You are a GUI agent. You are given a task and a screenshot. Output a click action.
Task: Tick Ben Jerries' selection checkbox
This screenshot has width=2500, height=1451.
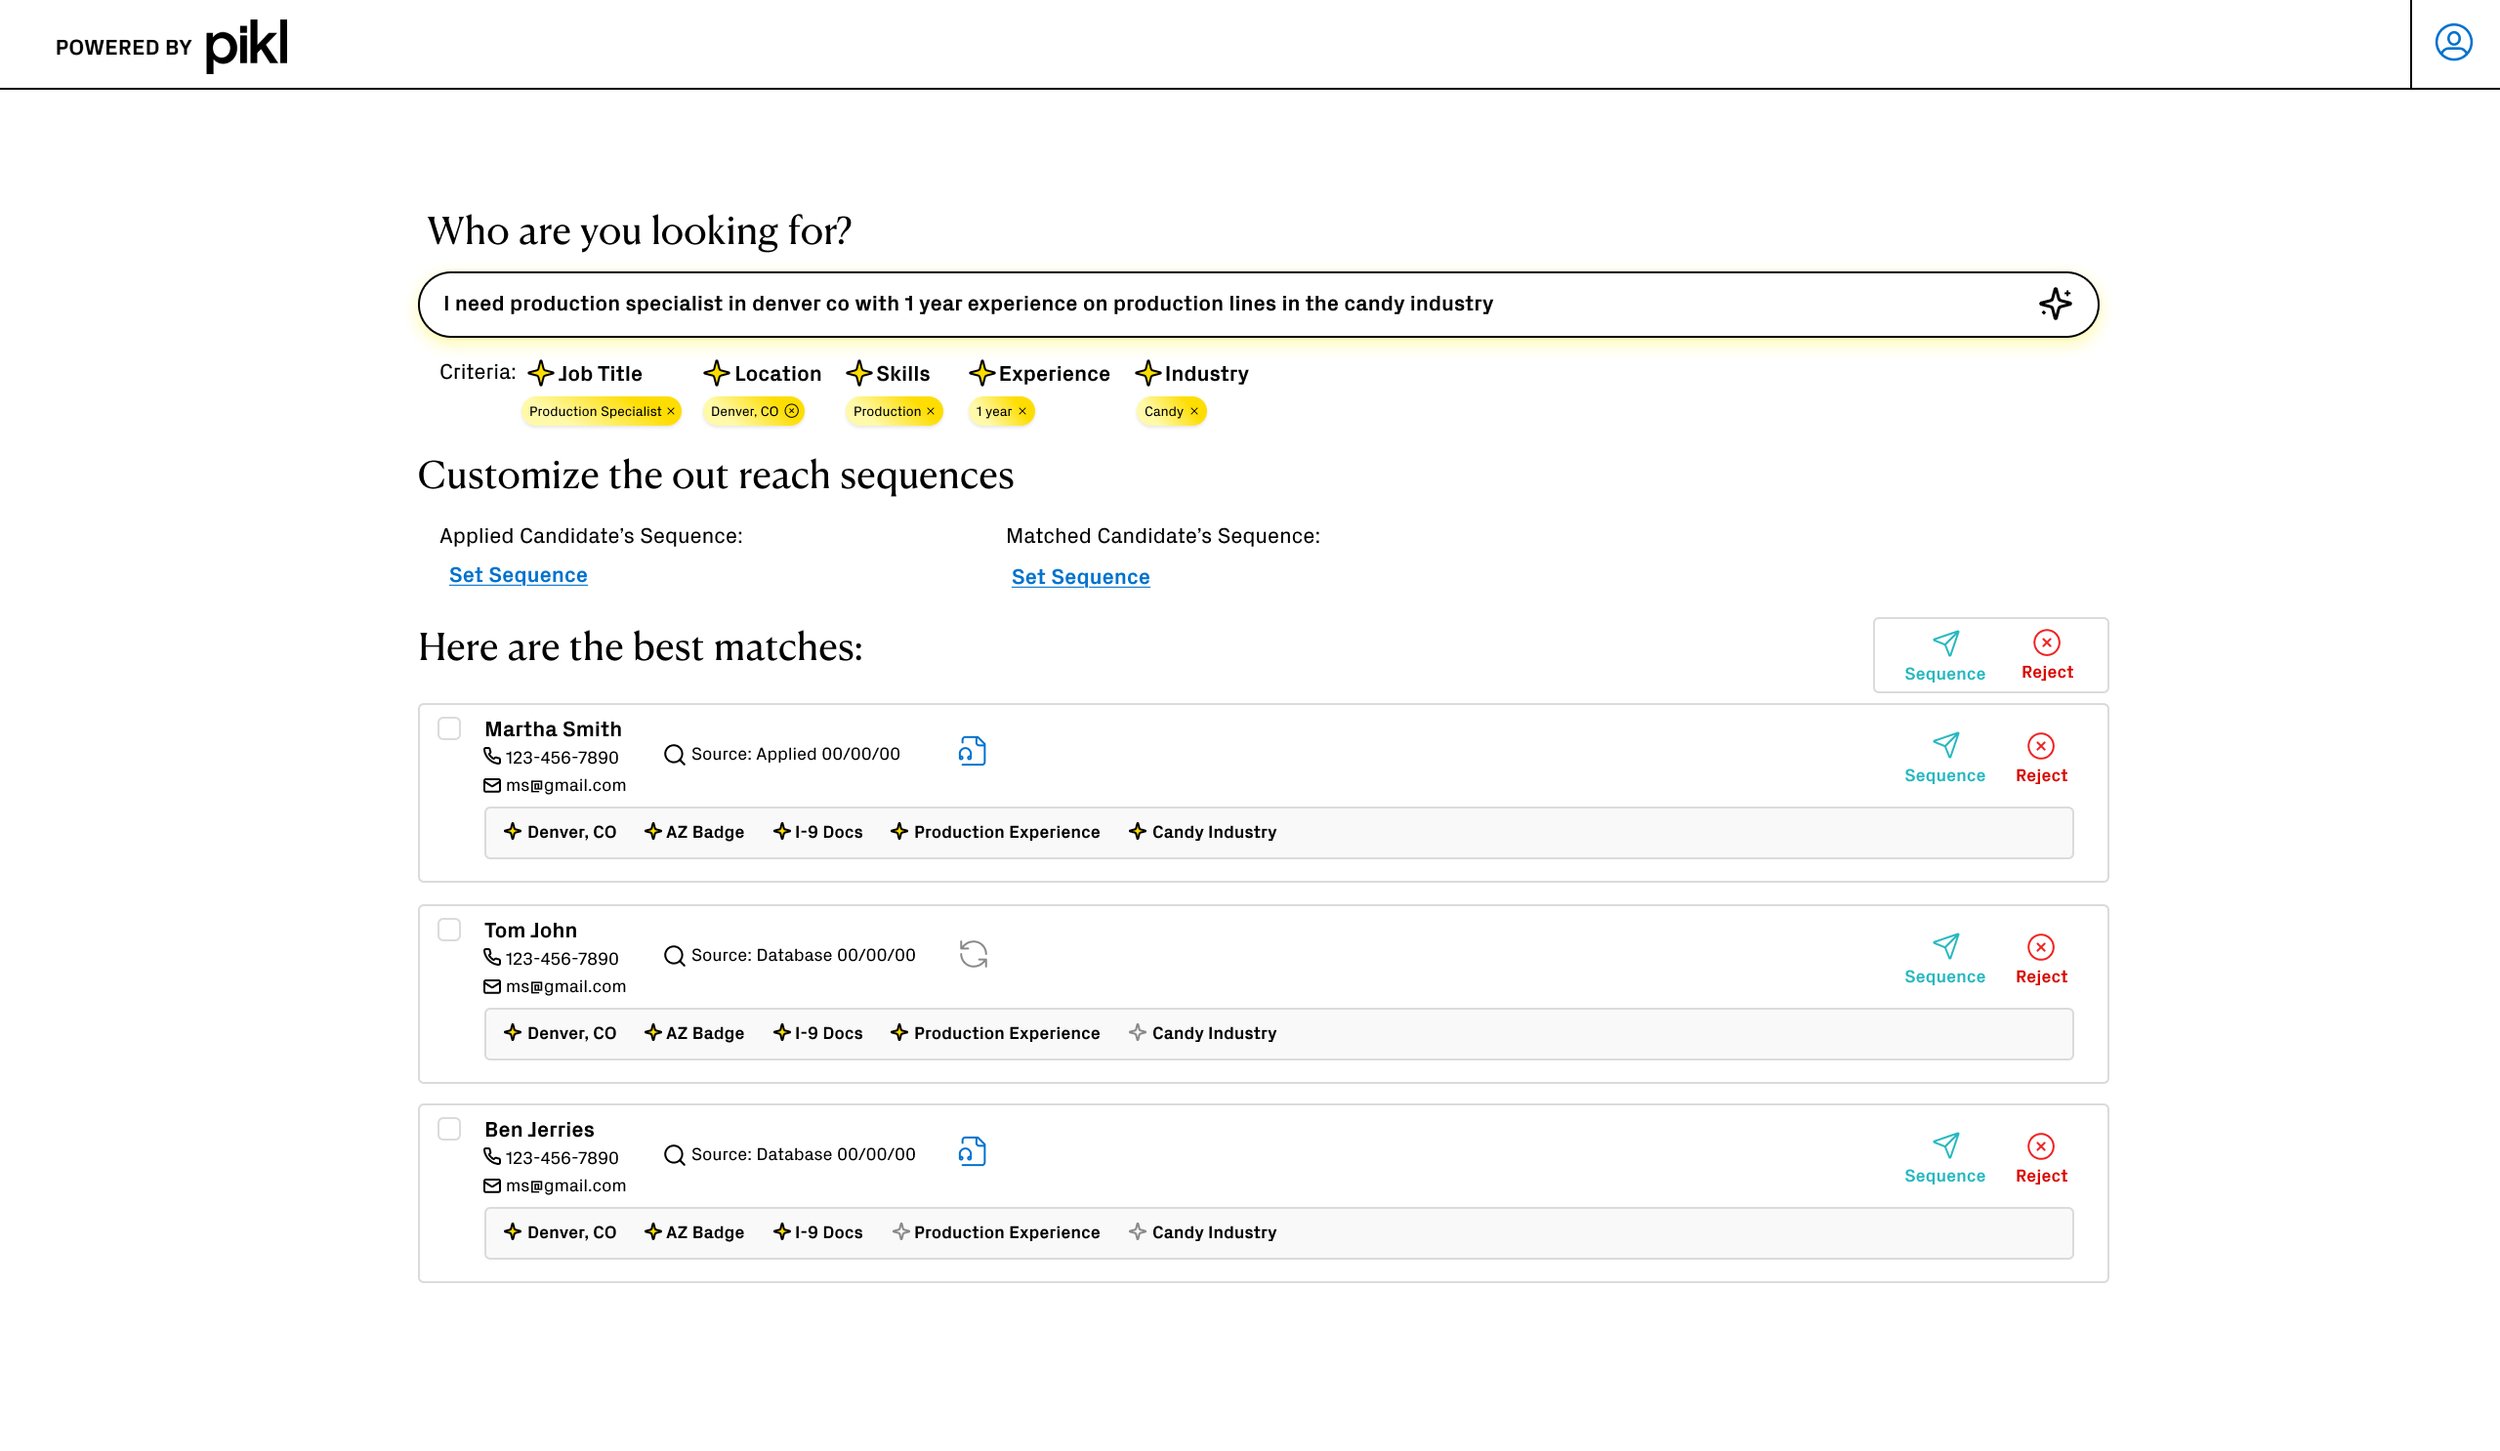pos(449,1129)
